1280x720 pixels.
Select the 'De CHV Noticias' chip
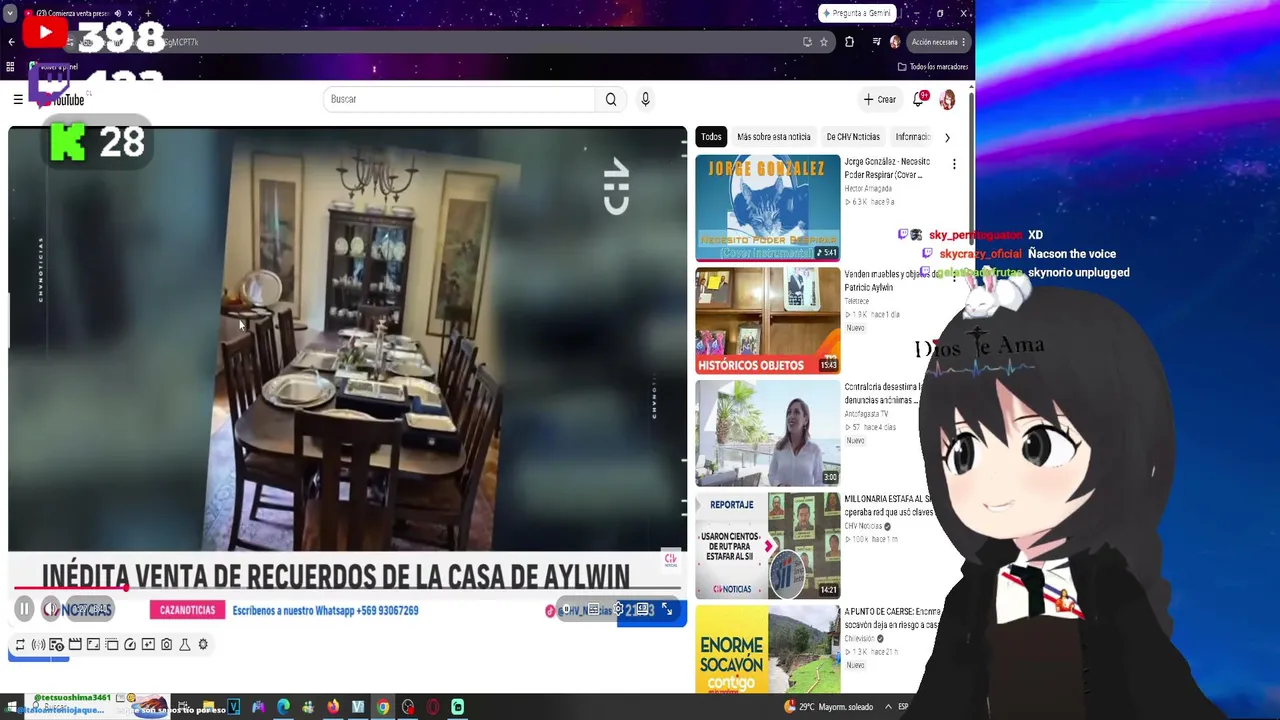pos(853,137)
